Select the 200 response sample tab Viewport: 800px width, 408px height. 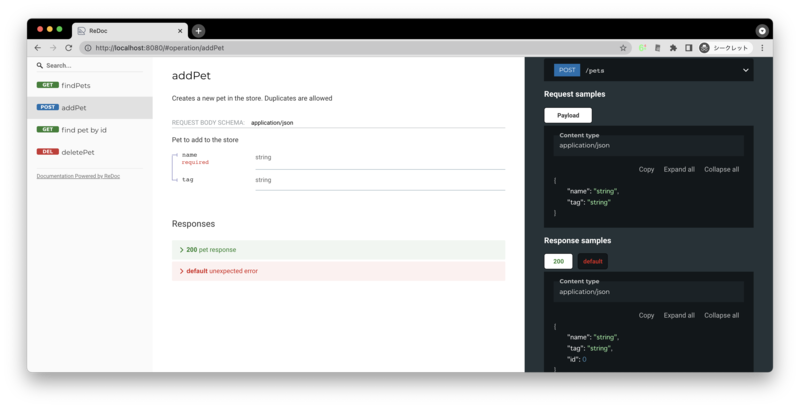coord(558,261)
